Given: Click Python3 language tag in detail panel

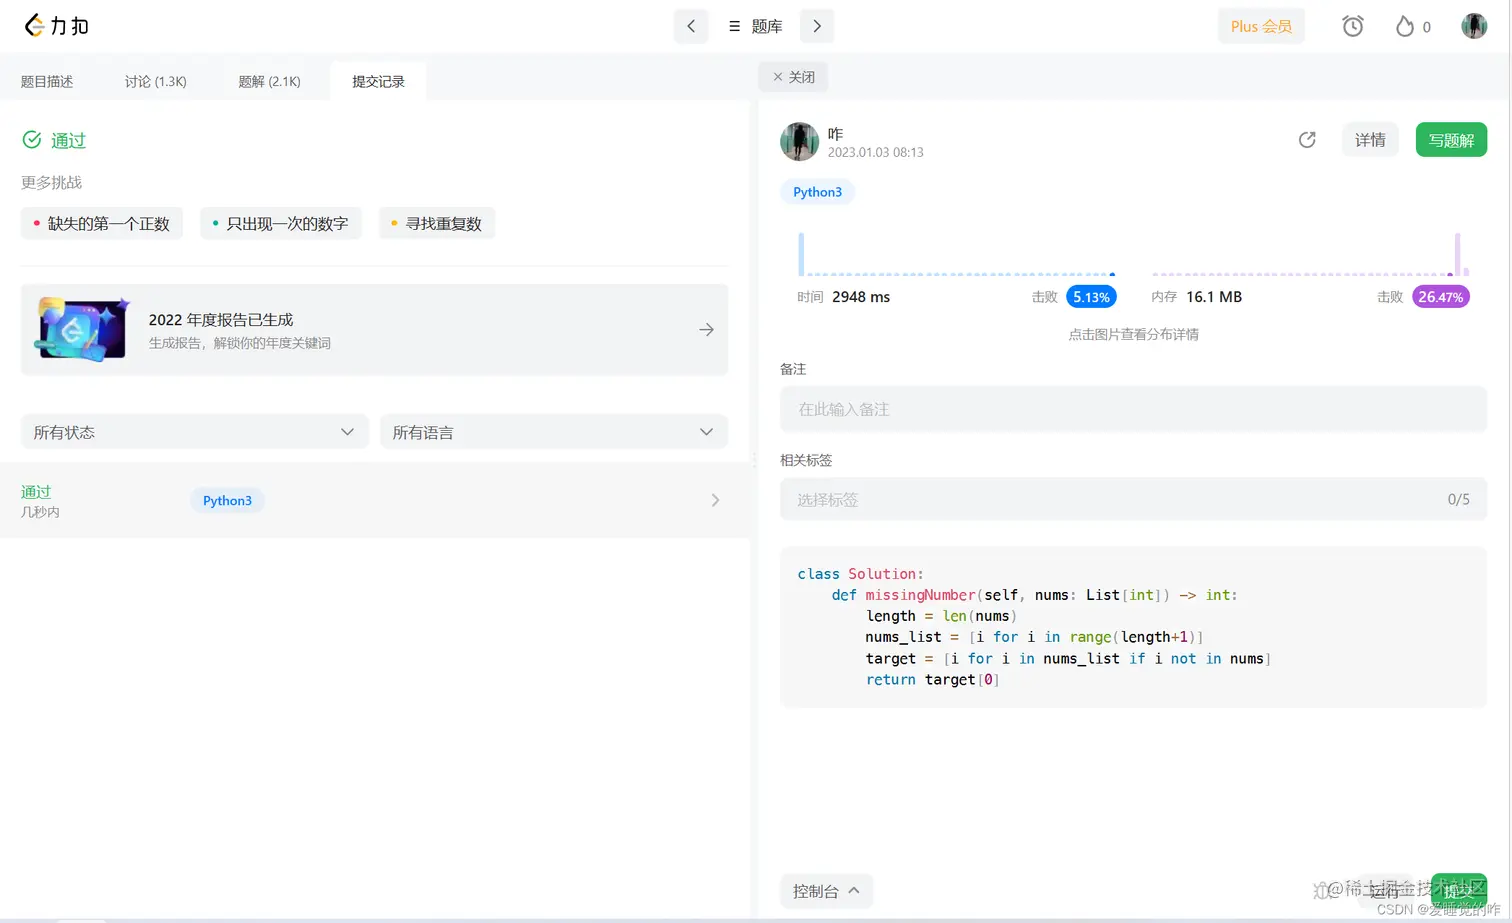Looking at the screenshot, I should tap(817, 192).
